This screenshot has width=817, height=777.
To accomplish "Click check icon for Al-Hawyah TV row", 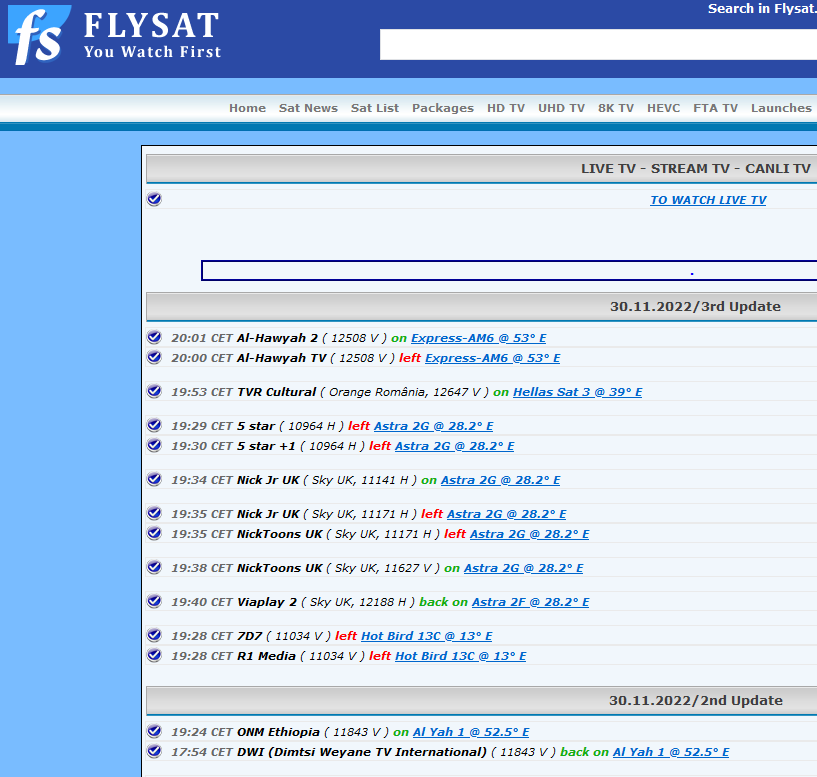I will pos(154,356).
